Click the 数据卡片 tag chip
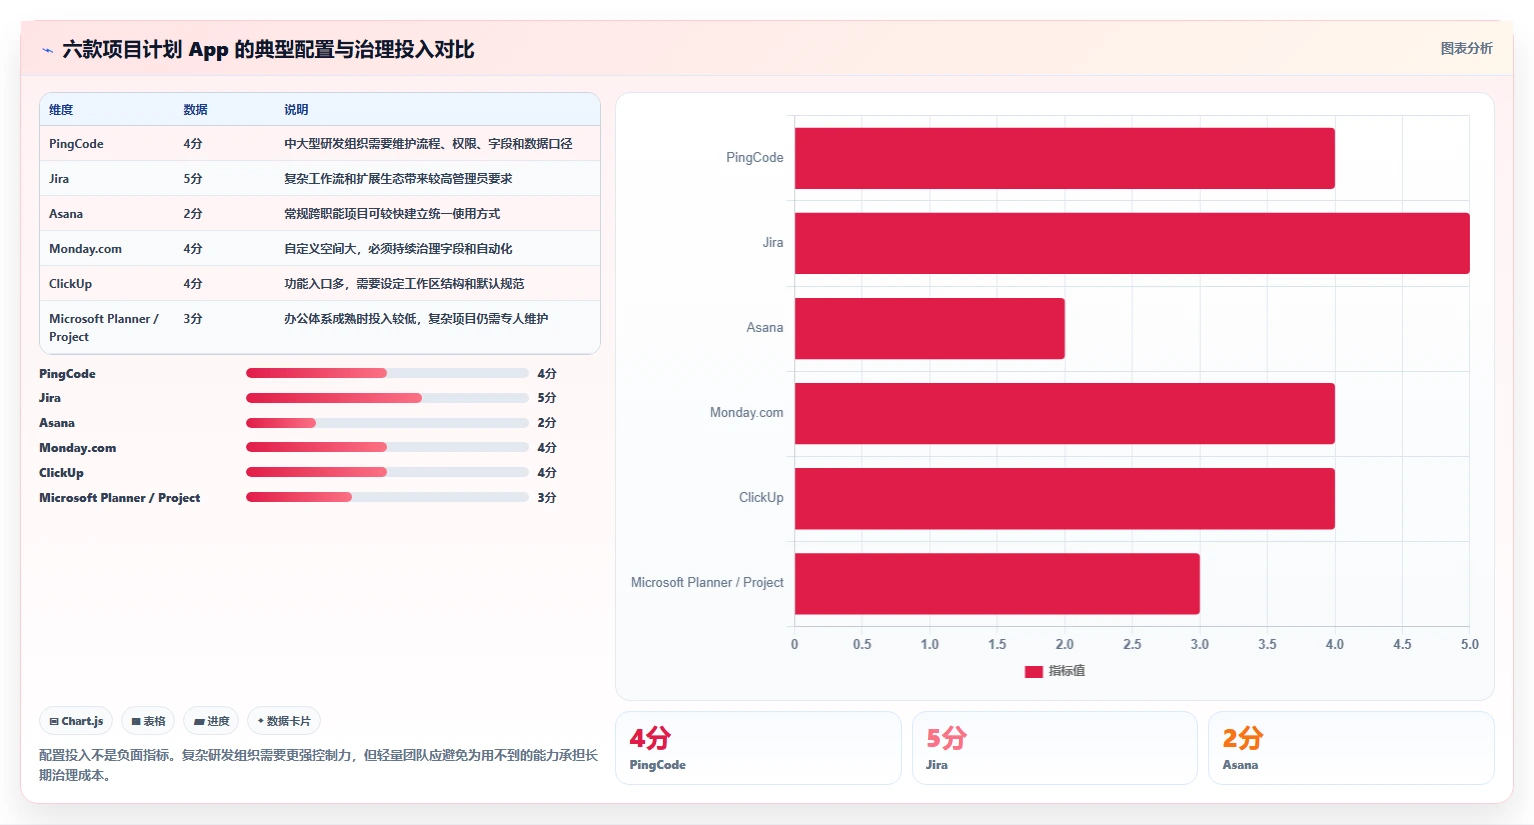Viewport: 1534px width, 825px height. (x=284, y=721)
